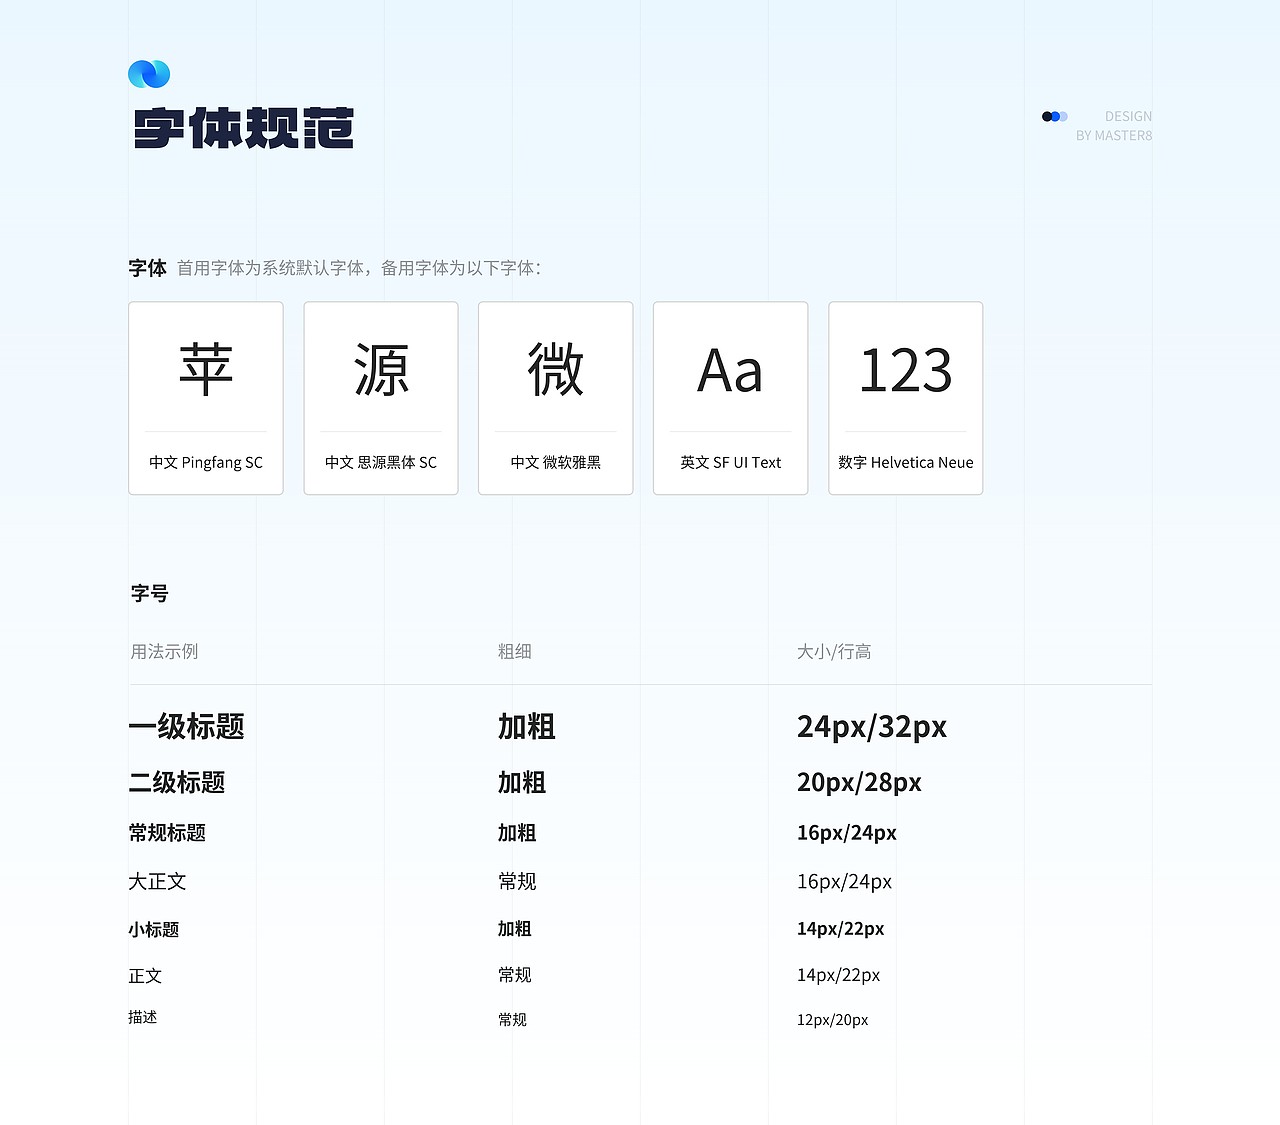The height and width of the screenshot is (1125, 1280).
Task: Click the 常规 weight in 大正文 row
Action: click(x=517, y=882)
